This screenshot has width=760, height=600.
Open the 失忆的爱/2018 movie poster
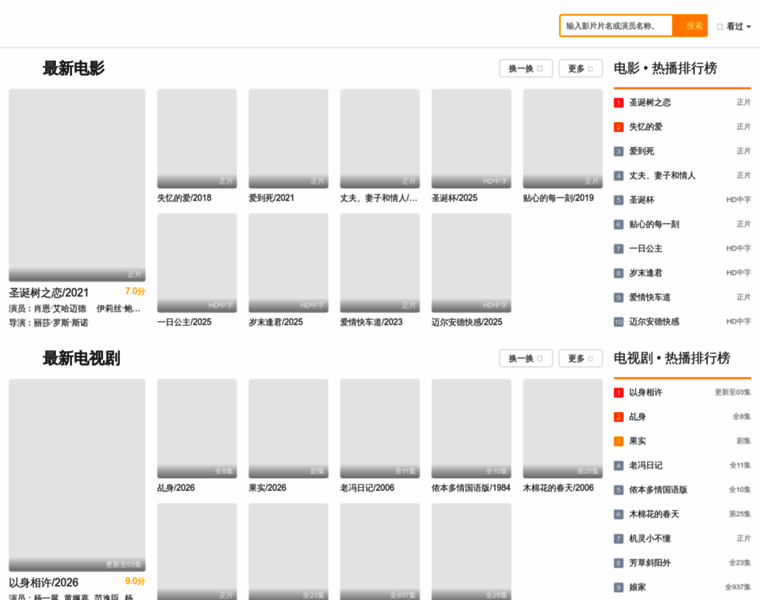[197, 139]
